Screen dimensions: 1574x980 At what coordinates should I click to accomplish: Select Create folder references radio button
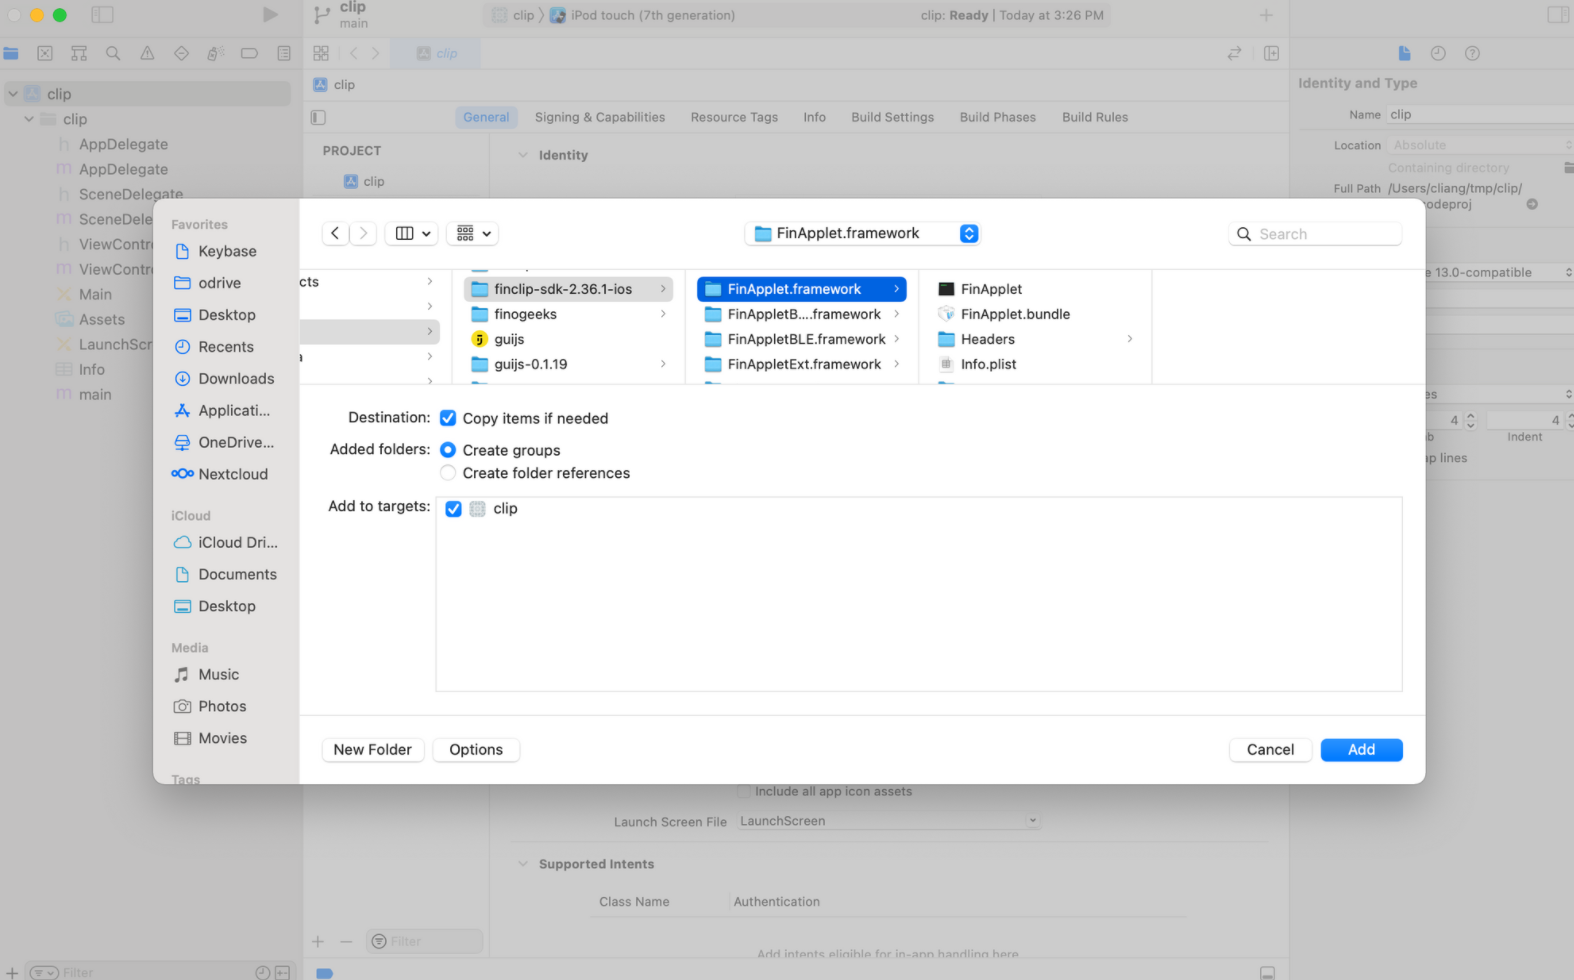point(448,473)
